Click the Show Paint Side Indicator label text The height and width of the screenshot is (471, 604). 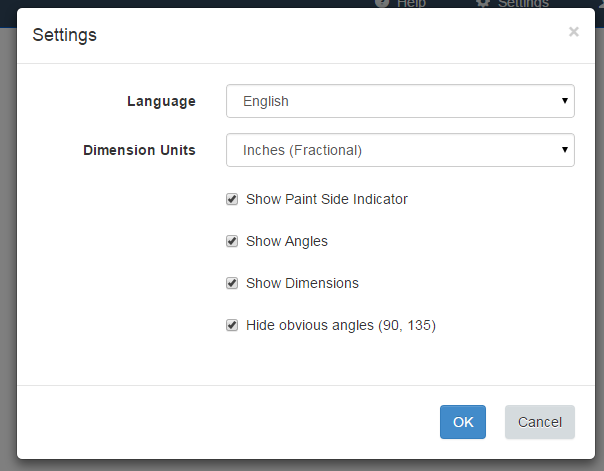click(x=327, y=199)
